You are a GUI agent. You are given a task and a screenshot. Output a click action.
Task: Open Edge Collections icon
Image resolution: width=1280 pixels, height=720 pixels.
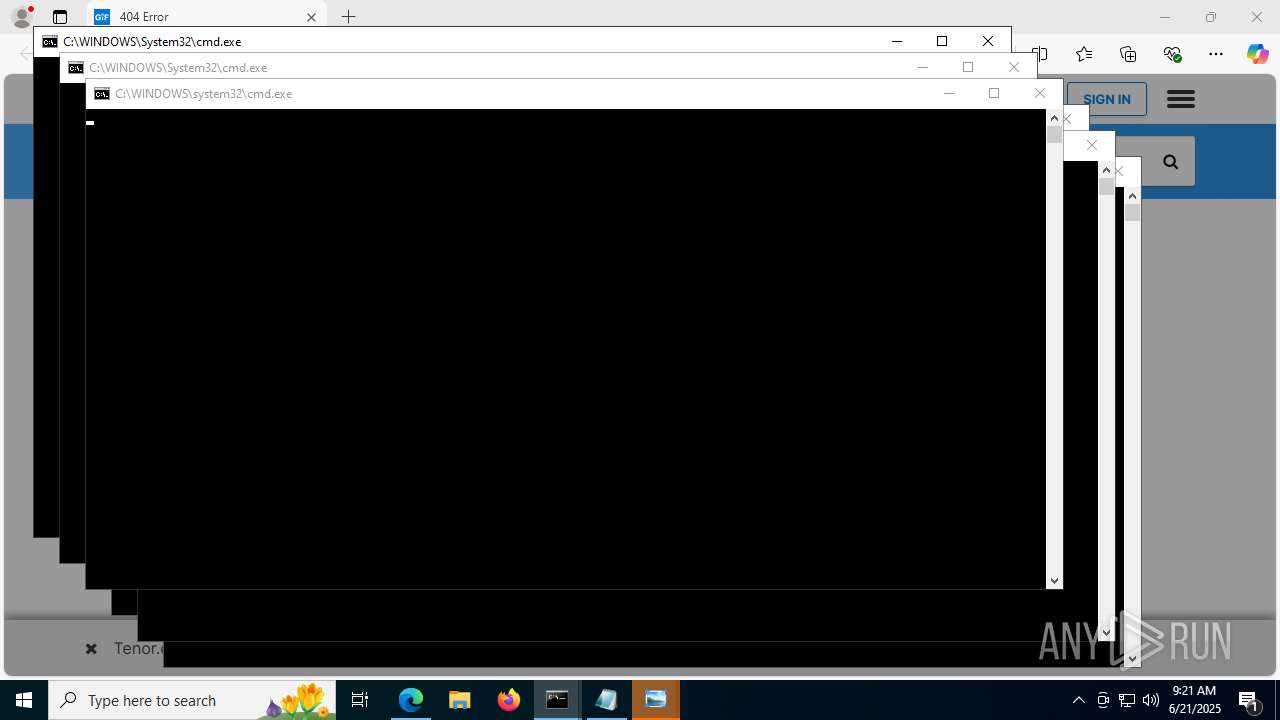click(x=1128, y=54)
